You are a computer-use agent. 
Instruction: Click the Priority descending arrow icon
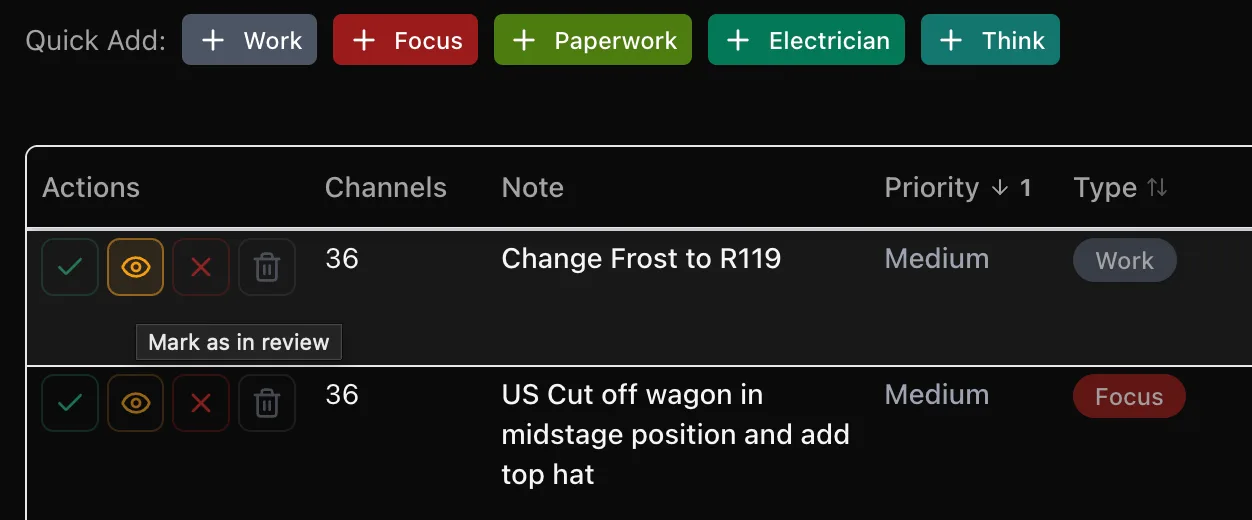999,188
